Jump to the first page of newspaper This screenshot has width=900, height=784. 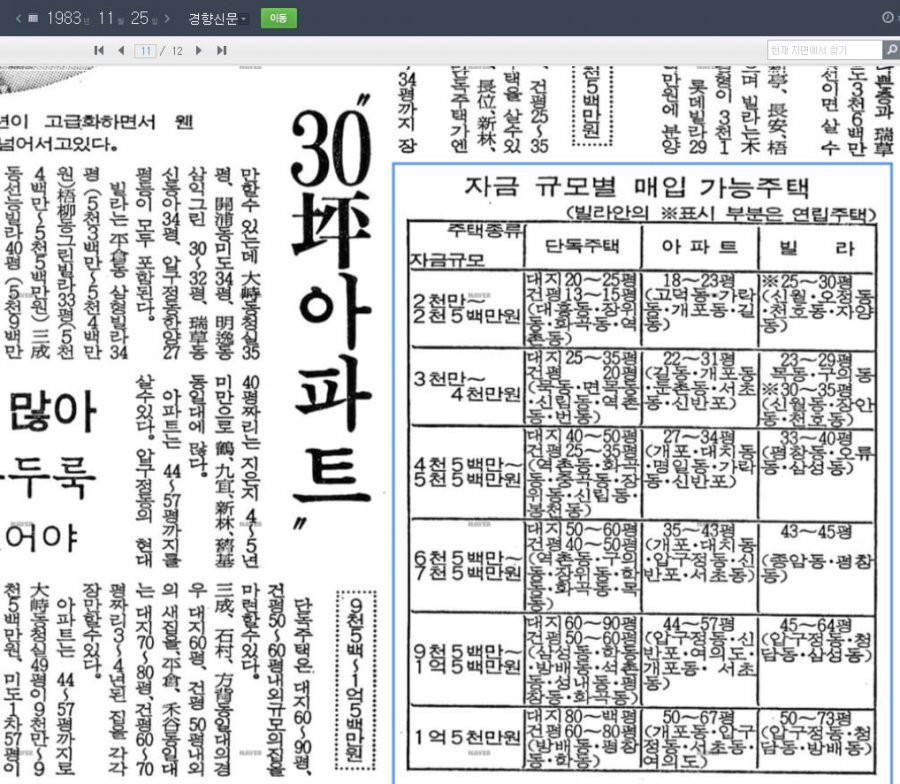(x=99, y=51)
